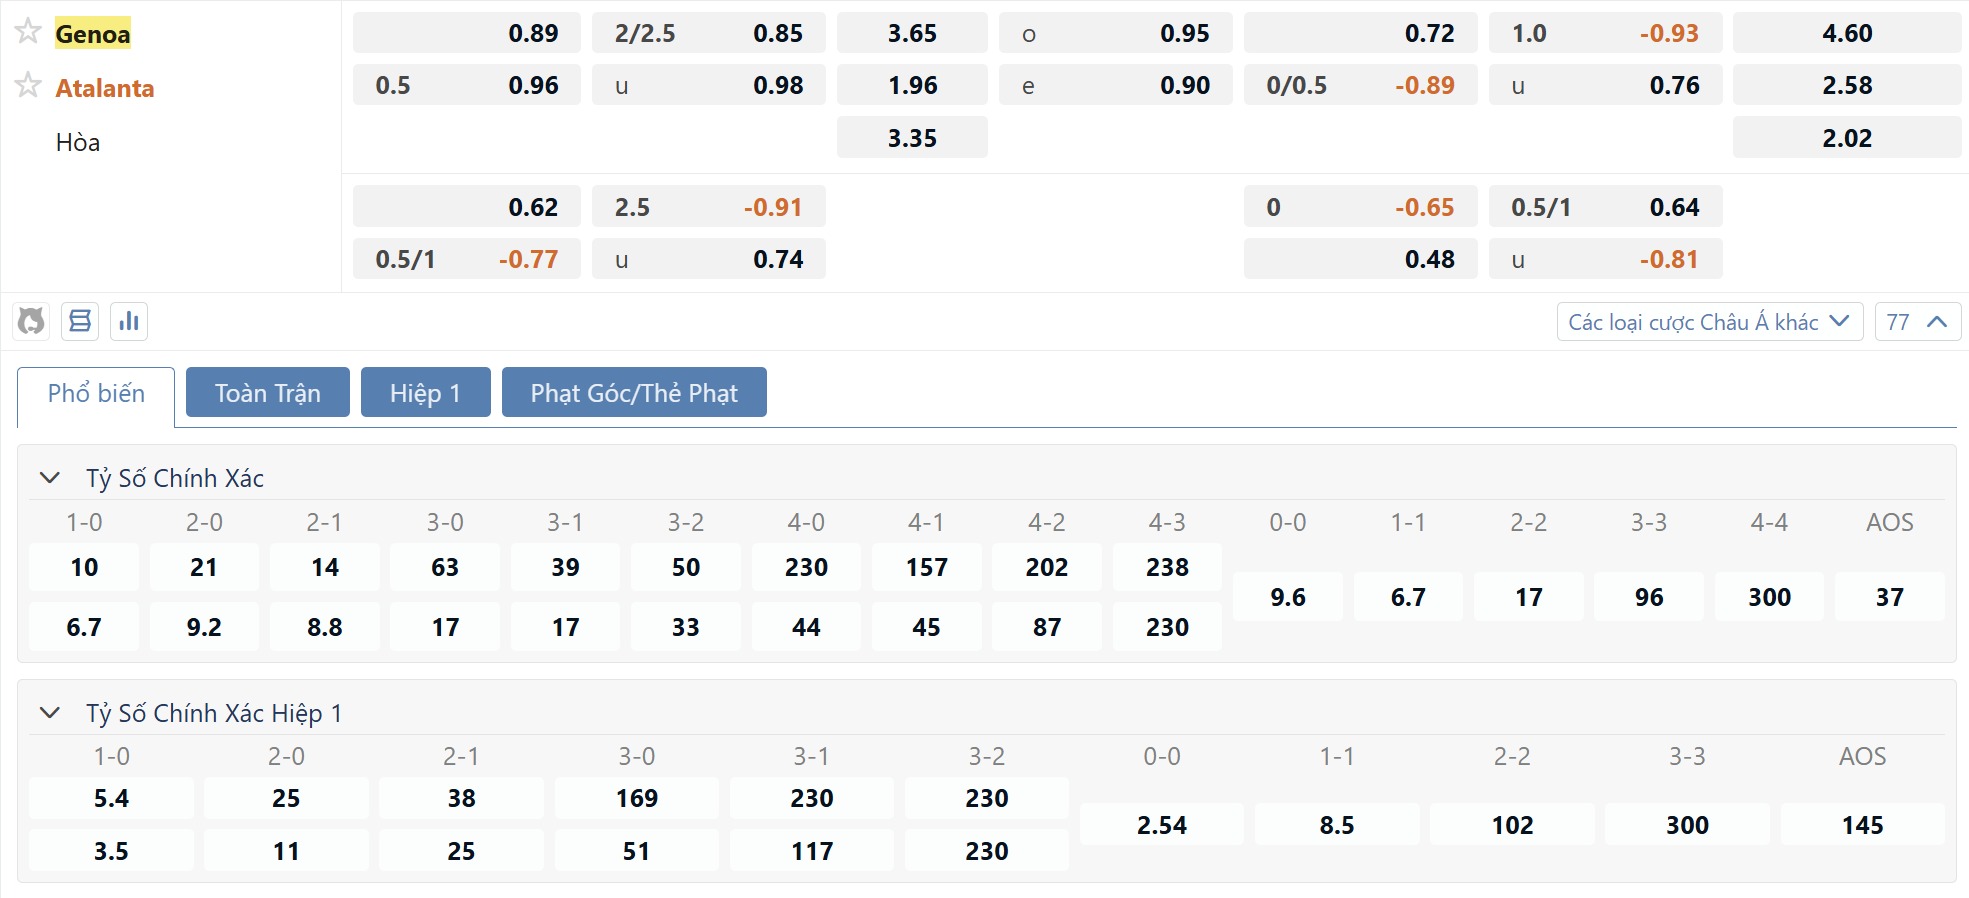Choose AOS correct score odds 37
1969x898 pixels.
click(x=1889, y=597)
